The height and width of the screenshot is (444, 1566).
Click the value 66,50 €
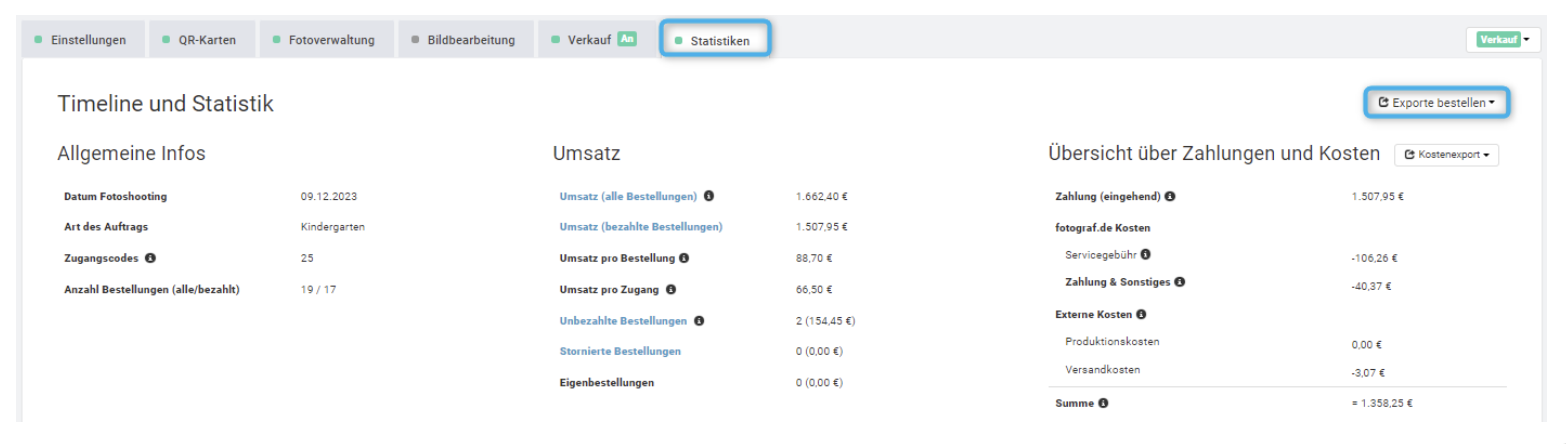tap(814, 290)
